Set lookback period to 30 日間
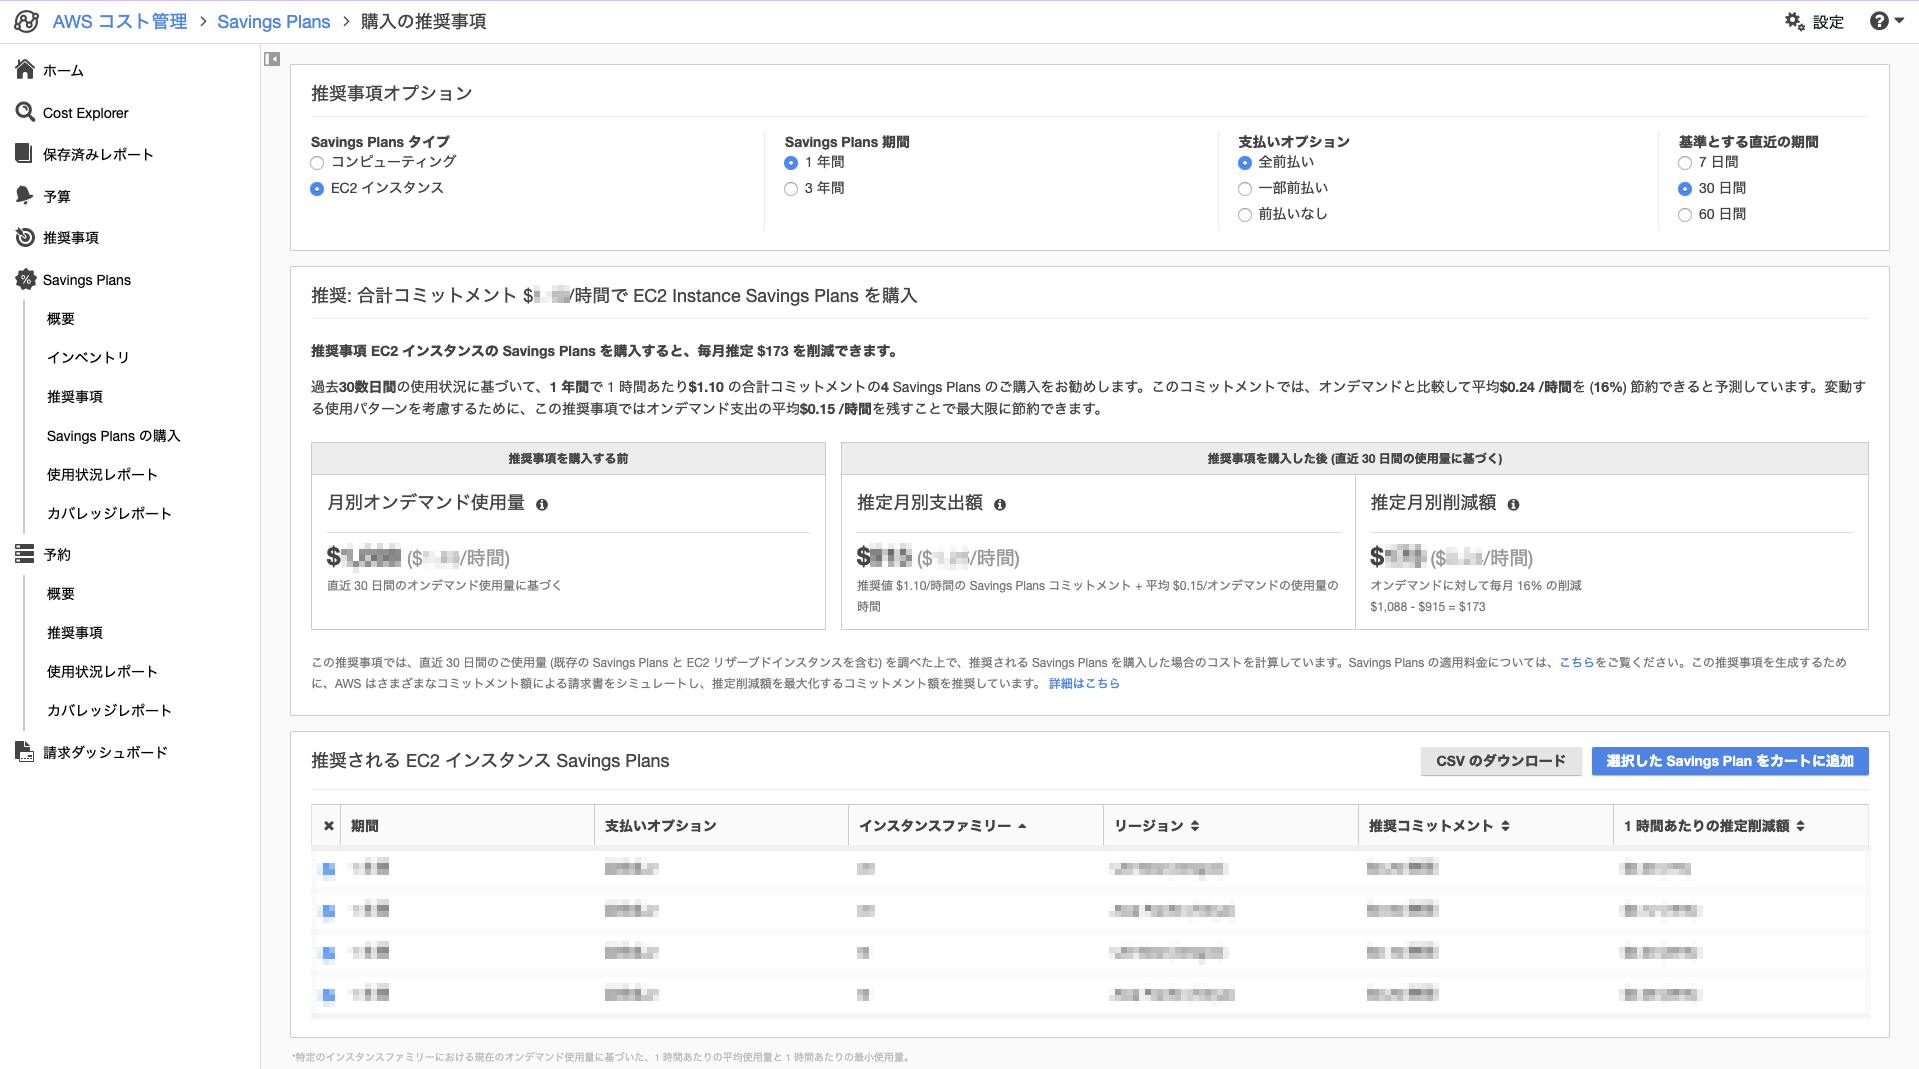This screenshot has width=1919, height=1069. click(x=1685, y=189)
